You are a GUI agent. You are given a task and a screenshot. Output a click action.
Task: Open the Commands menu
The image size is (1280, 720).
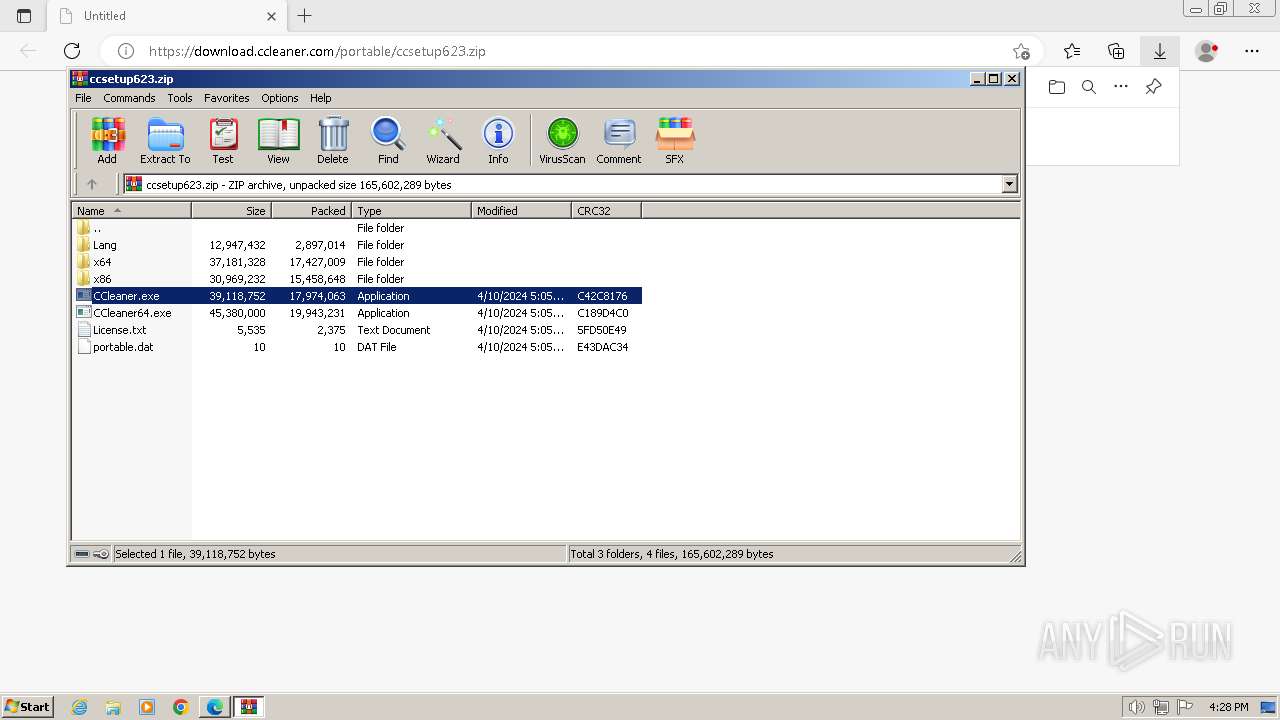point(129,98)
